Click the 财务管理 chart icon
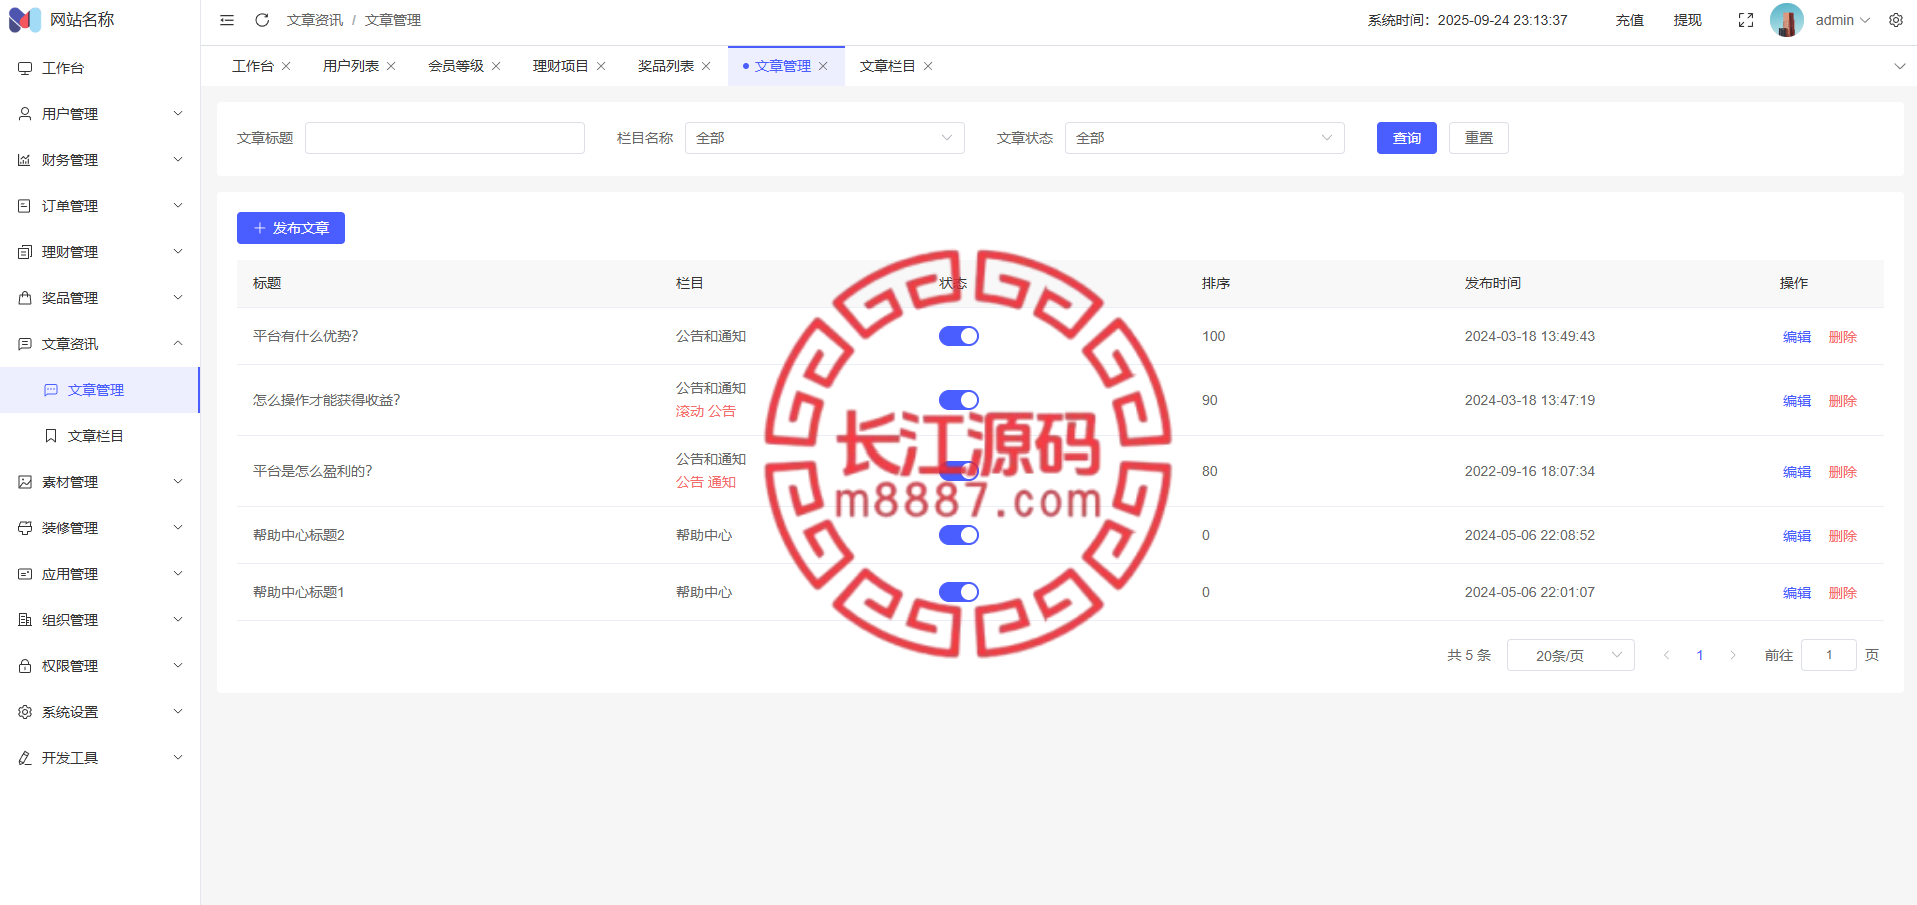Screen dimensions: 1917x905 click(x=25, y=160)
